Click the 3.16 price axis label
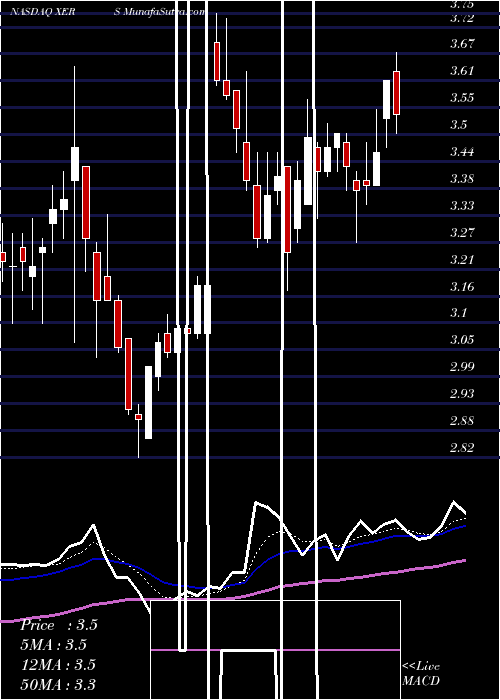This screenshot has width=500, height=700. tap(462, 286)
